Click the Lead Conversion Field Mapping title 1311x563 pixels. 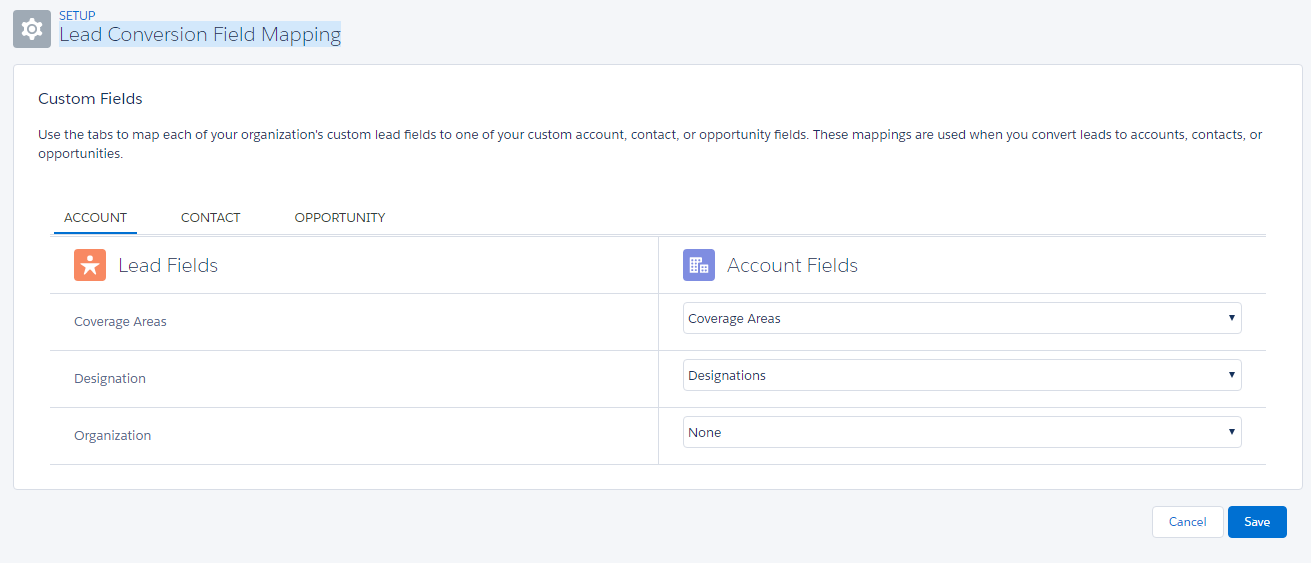200,35
